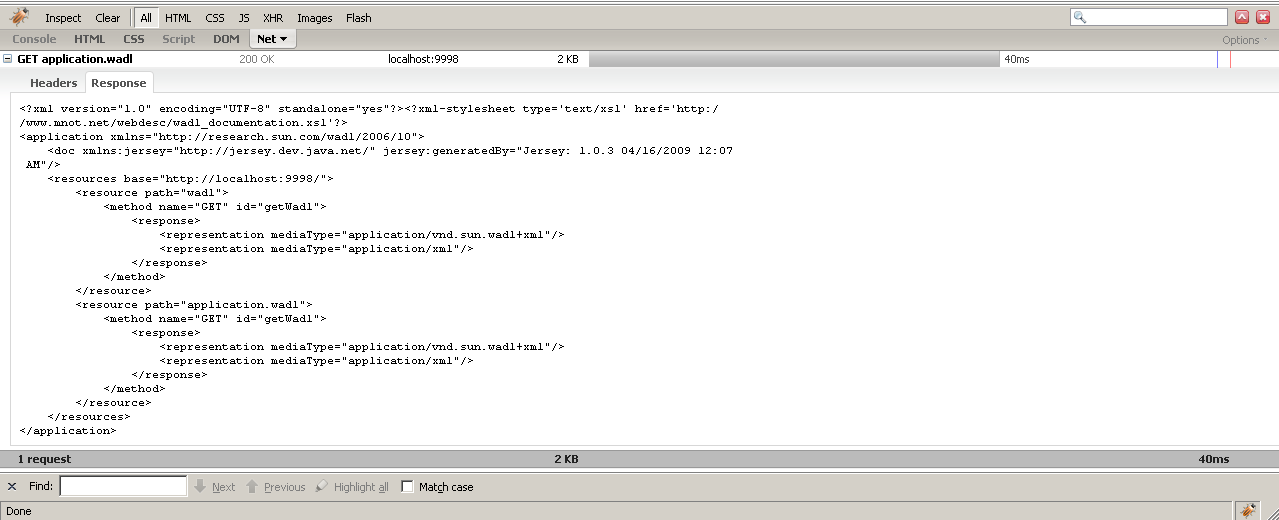Open the Options dropdown
Image resolution: width=1279 pixels, height=520 pixels.
pyautogui.click(x=1244, y=40)
